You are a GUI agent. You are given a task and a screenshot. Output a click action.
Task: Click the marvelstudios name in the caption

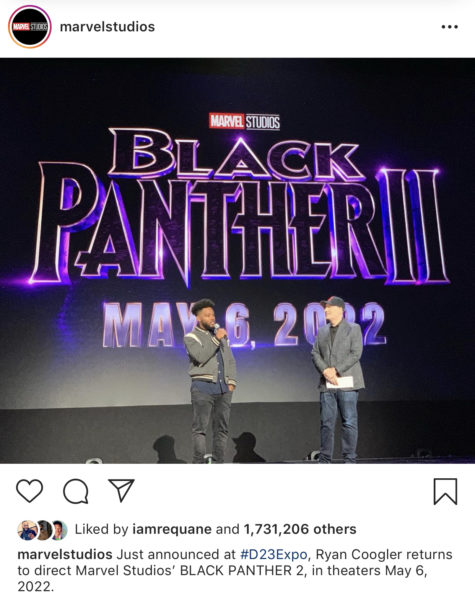[x=65, y=554]
